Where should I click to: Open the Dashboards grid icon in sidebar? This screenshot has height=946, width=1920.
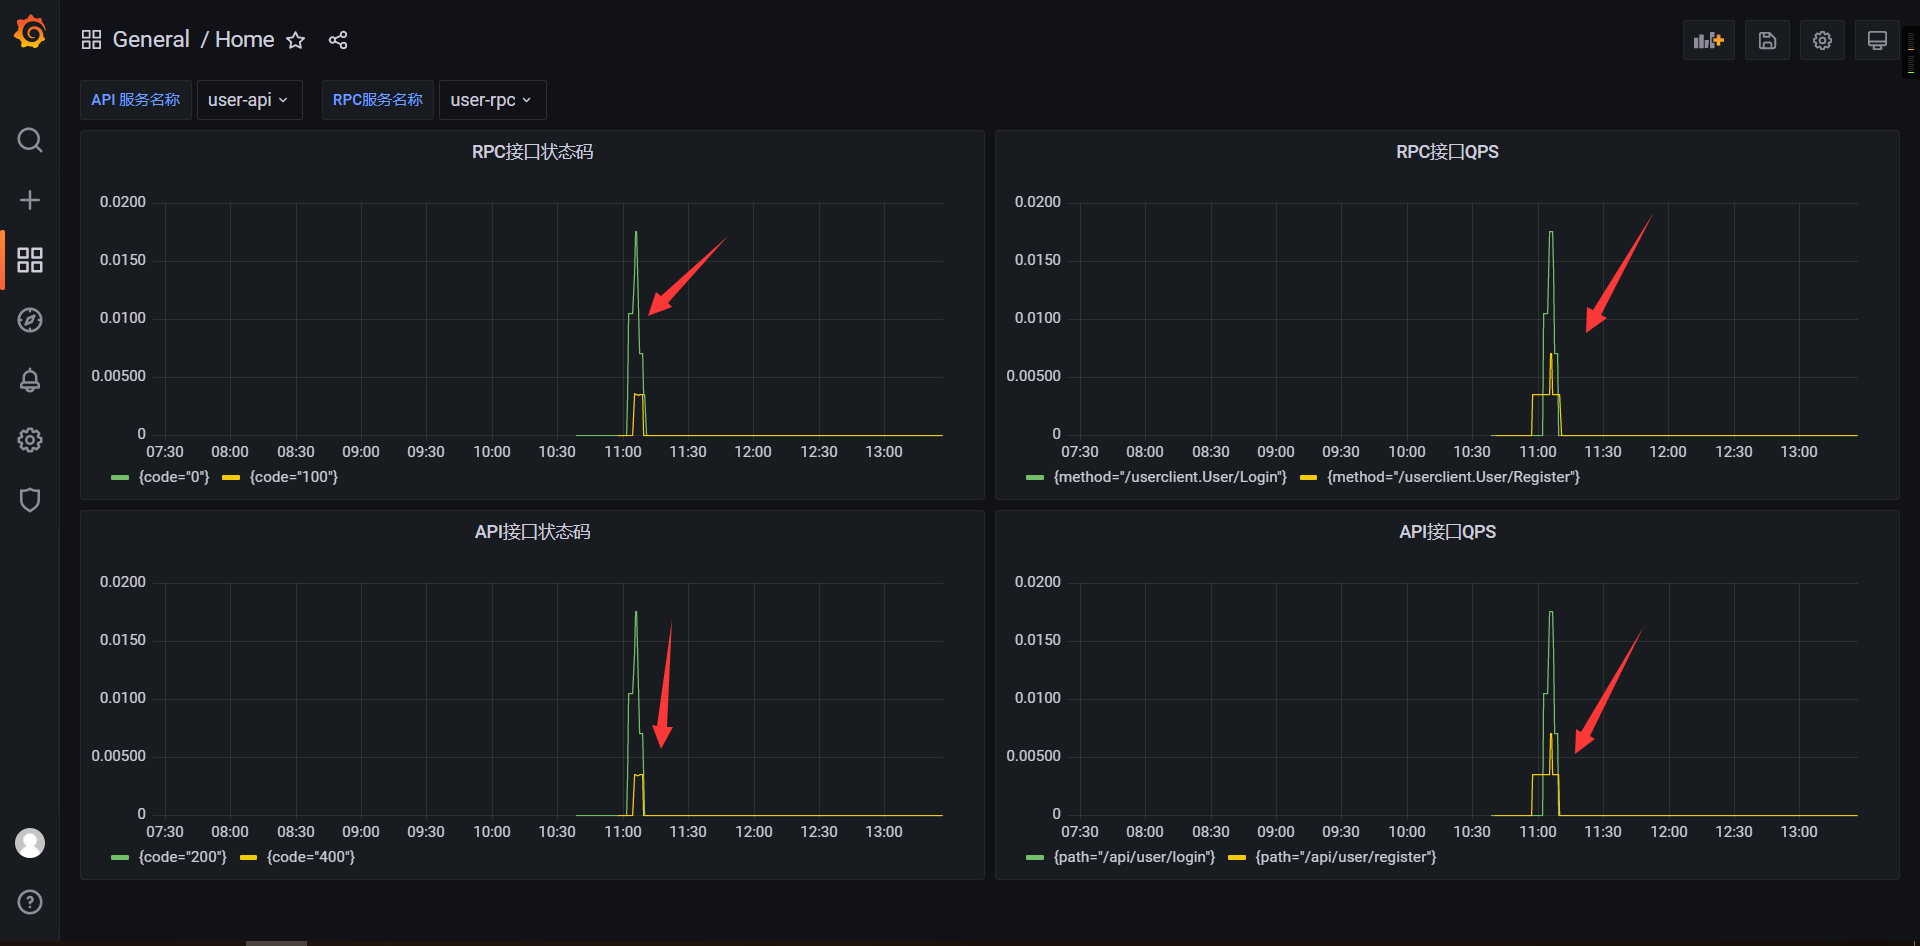[x=30, y=260]
